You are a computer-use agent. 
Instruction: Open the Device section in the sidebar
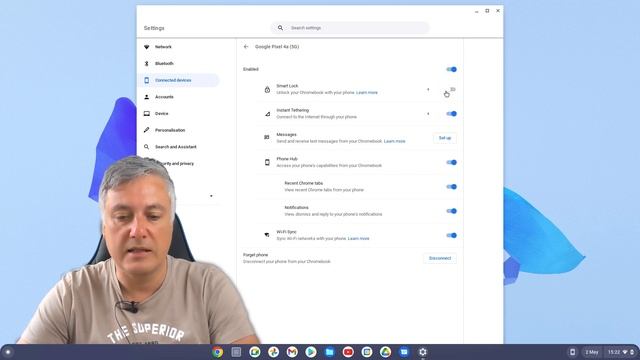coord(178,113)
